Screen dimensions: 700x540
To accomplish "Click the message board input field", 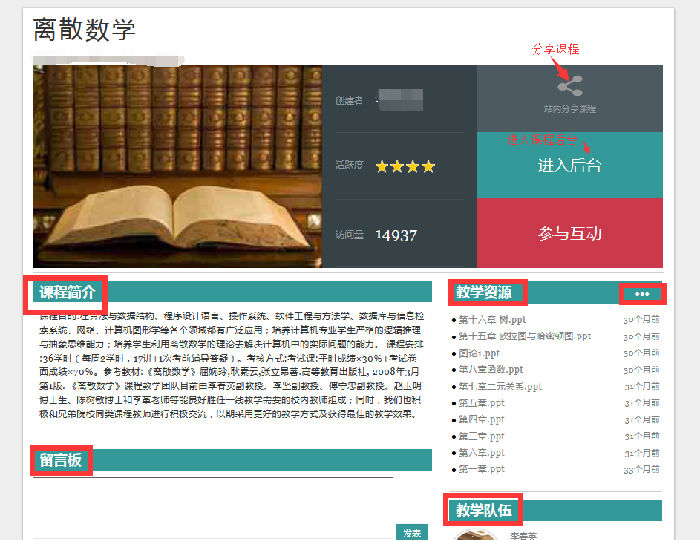I will pyautogui.click(x=210, y=500).
